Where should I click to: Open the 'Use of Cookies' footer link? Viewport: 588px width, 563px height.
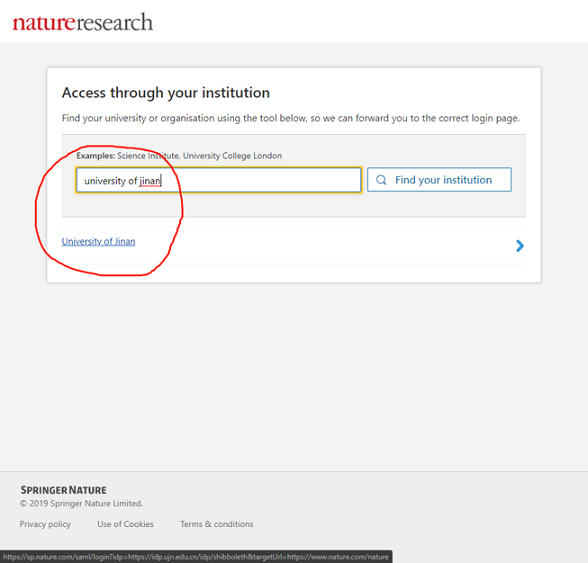[125, 524]
